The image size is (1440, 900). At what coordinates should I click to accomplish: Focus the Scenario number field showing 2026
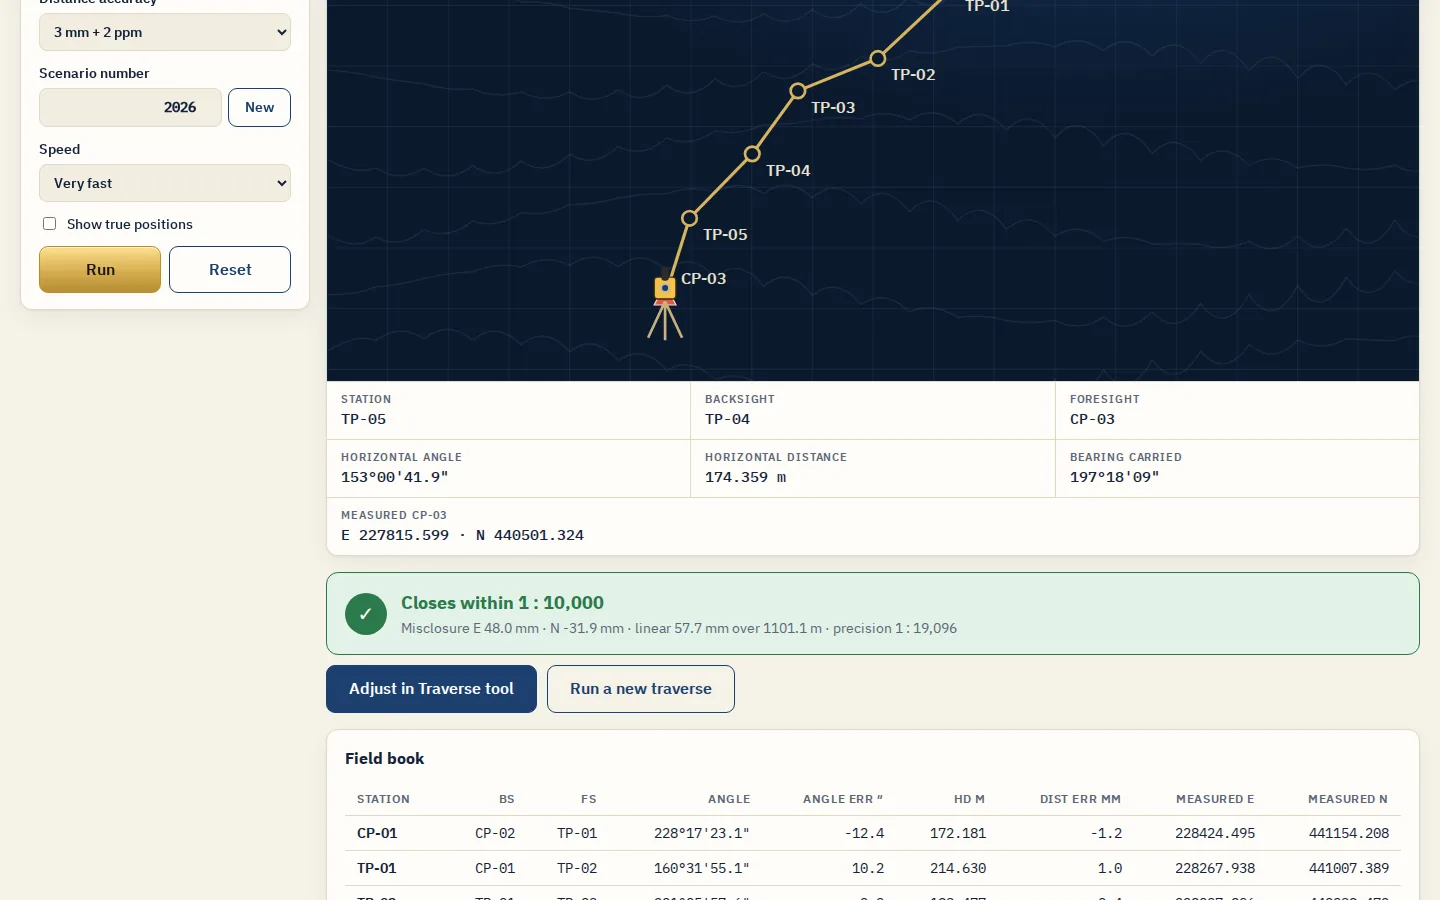[x=130, y=107]
